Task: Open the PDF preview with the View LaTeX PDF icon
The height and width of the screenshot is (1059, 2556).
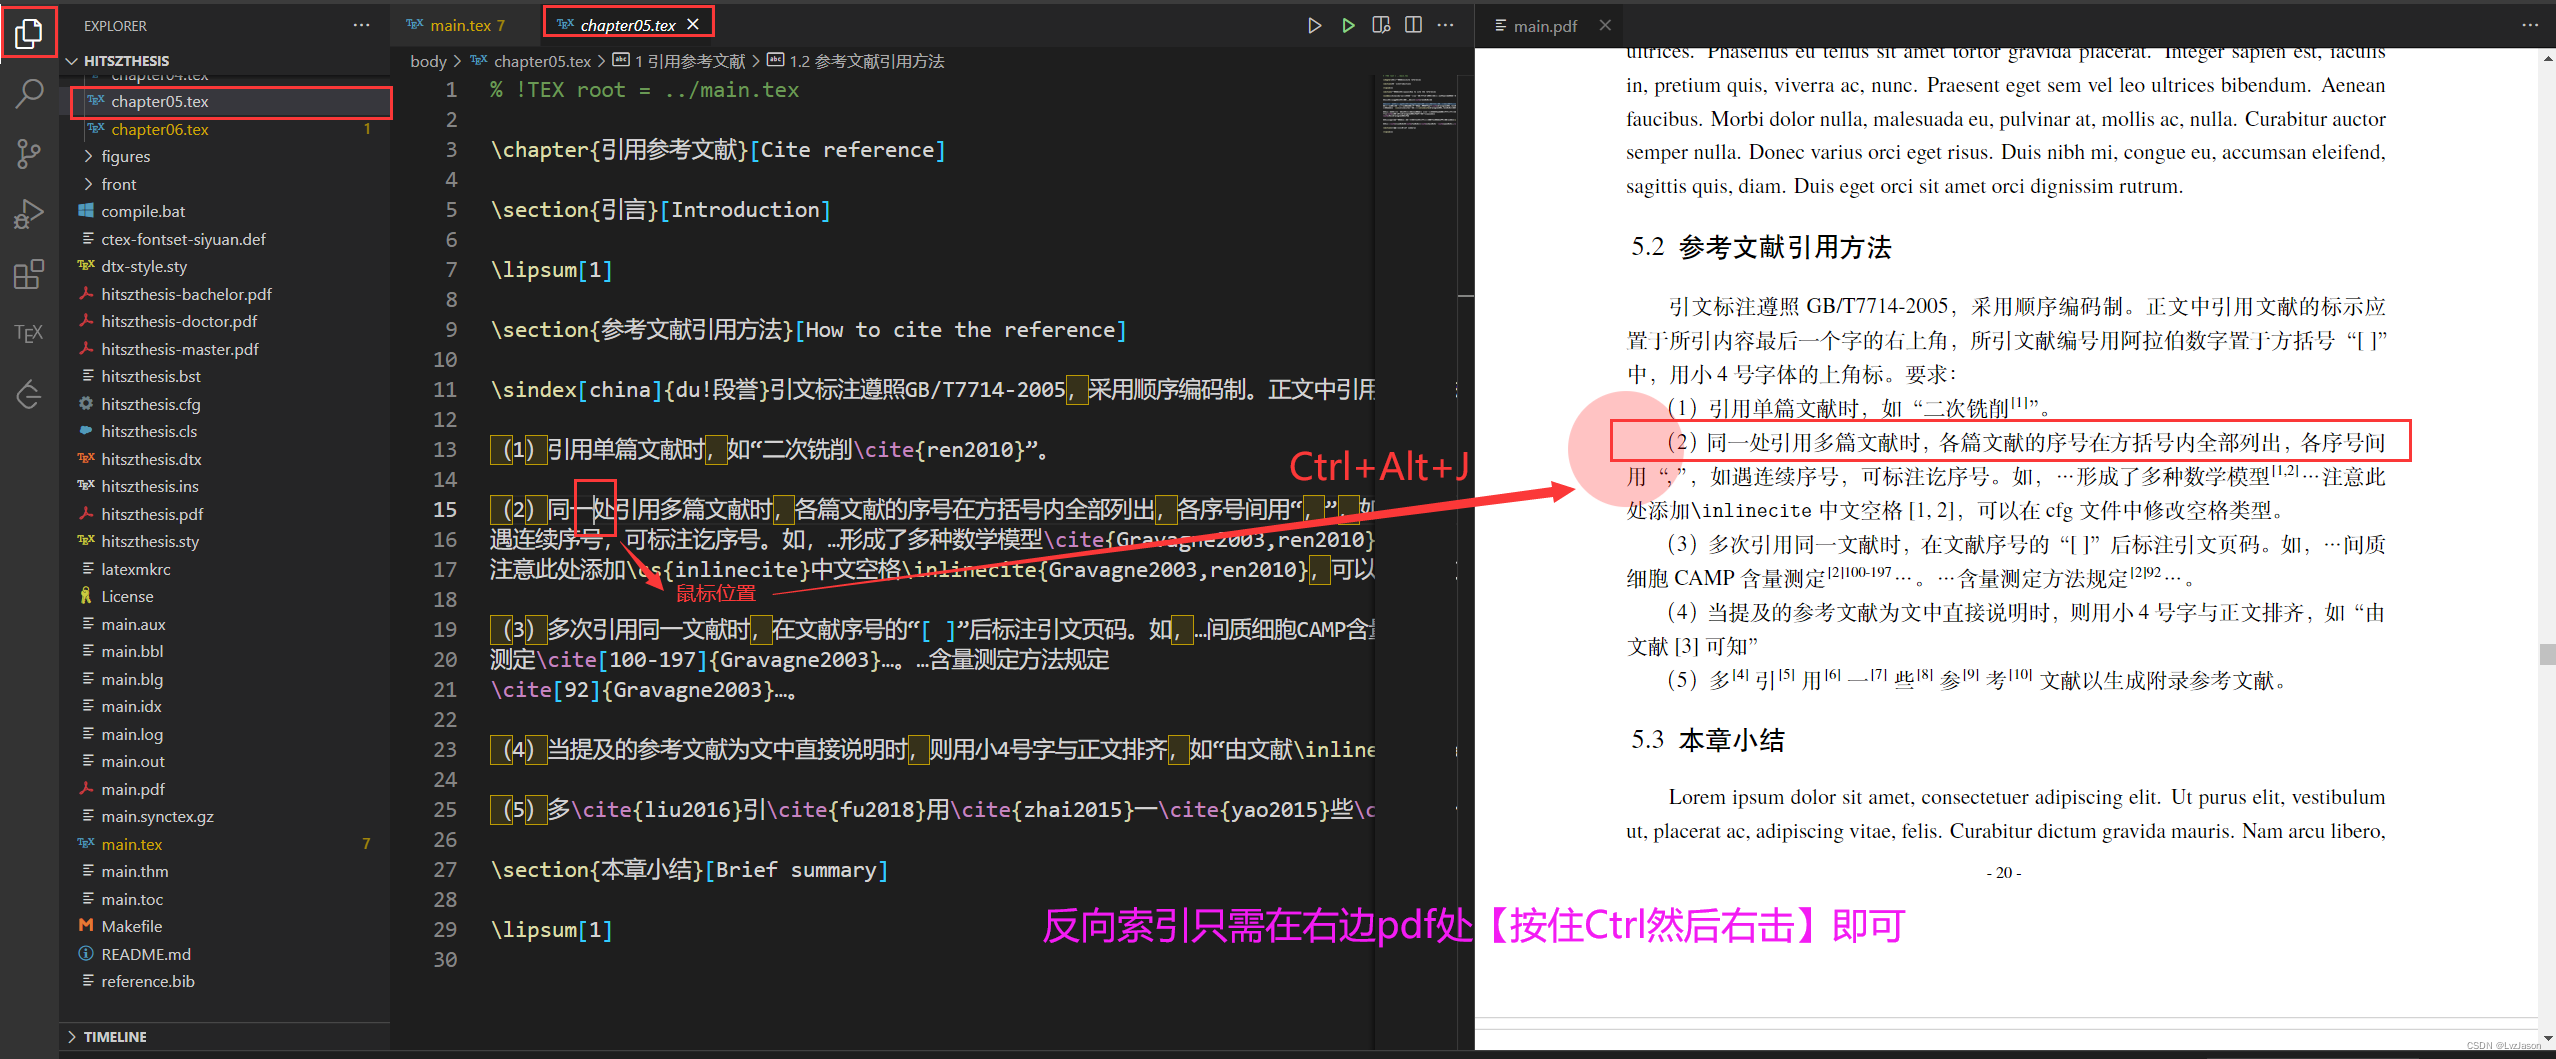Action: tap(1381, 24)
